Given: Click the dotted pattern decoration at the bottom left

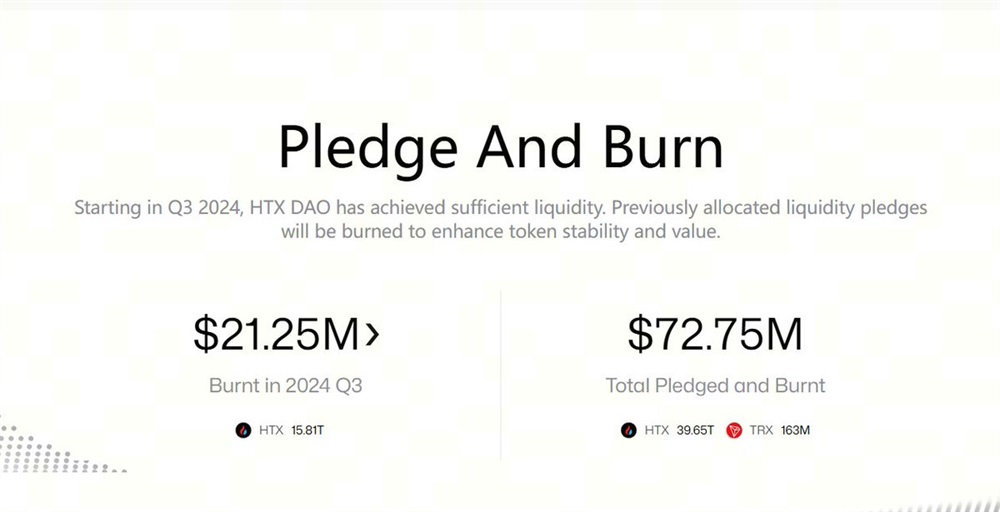Looking at the screenshot, I should coord(40,445).
